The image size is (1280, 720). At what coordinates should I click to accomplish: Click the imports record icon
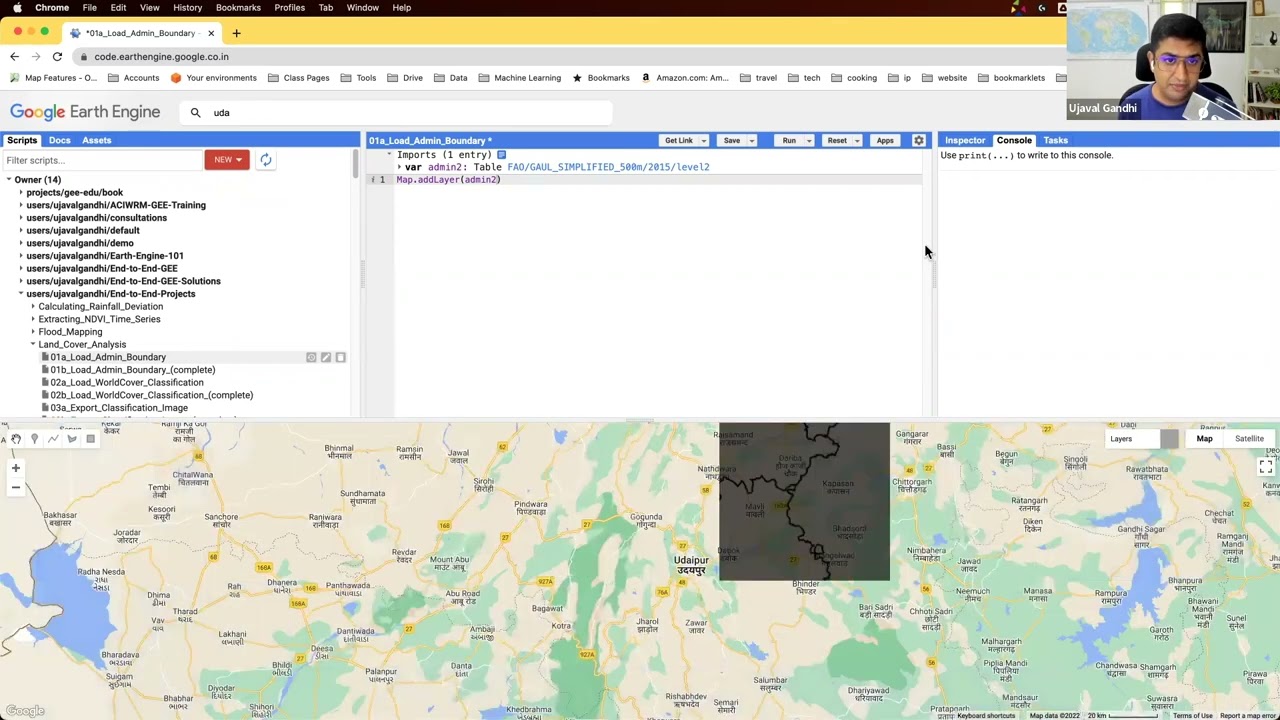point(502,155)
